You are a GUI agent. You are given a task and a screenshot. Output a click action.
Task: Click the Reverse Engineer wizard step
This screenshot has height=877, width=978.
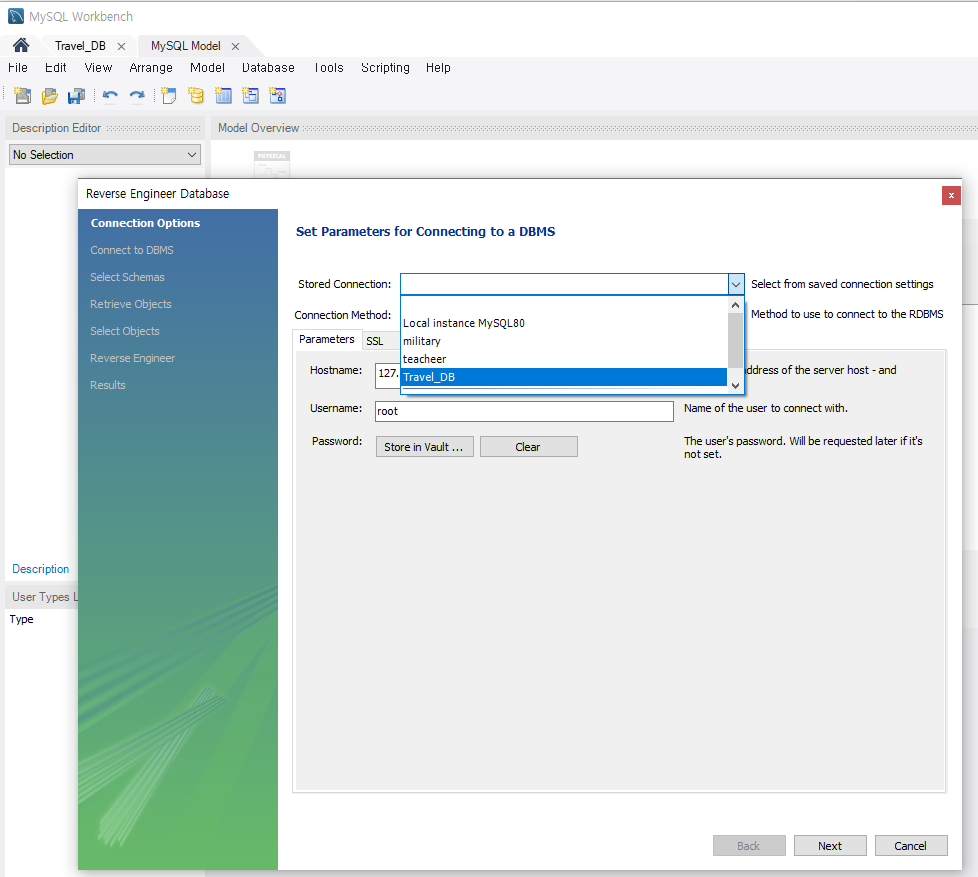point(132,358)
